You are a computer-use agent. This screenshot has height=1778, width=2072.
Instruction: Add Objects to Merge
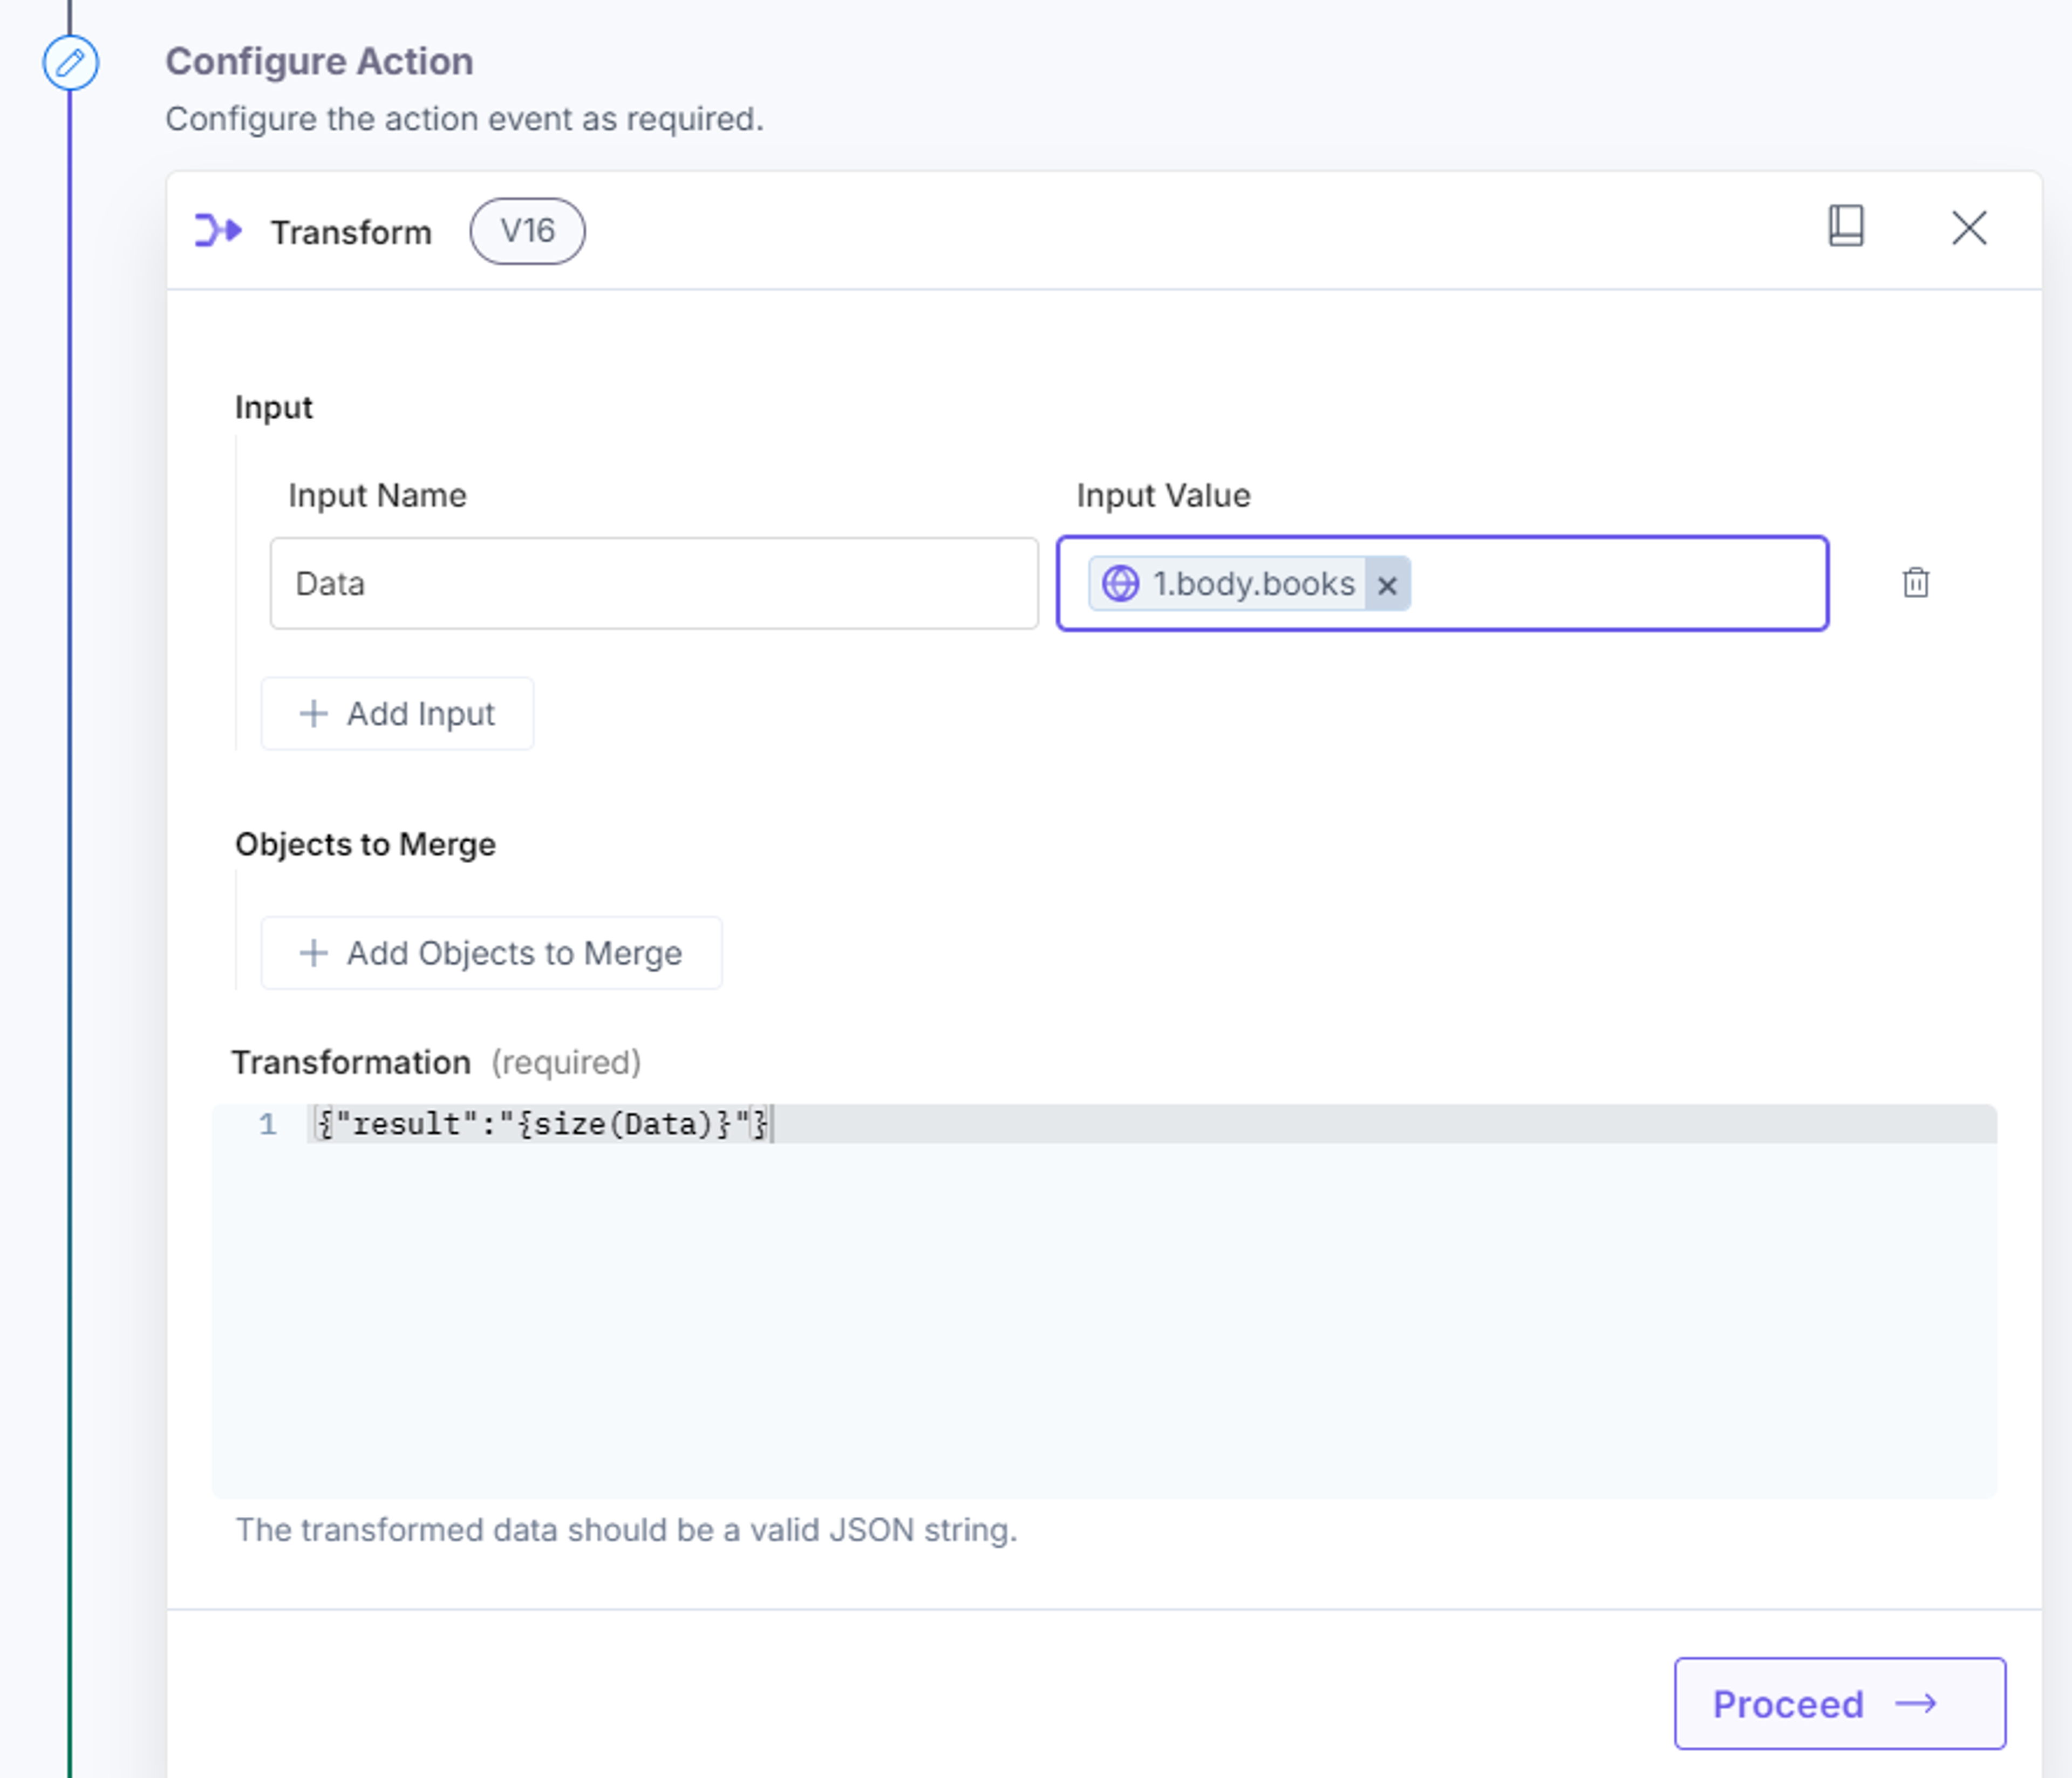click(491, 953)
